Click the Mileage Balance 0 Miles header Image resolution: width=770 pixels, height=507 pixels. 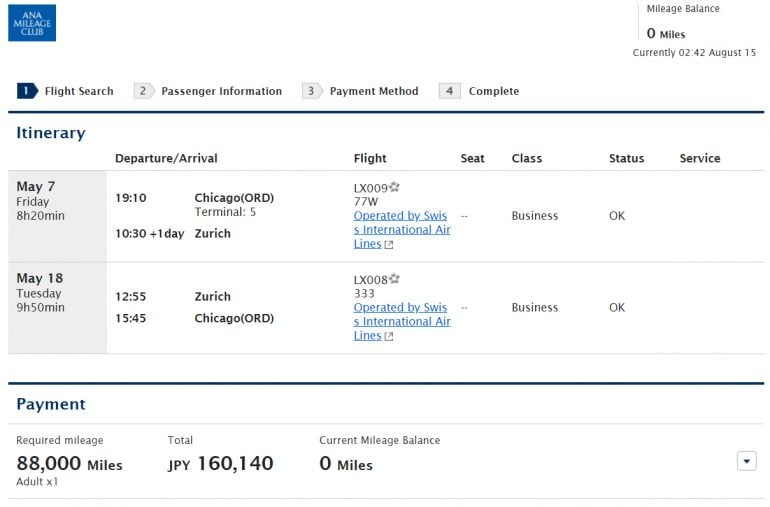(x=682, y=25)
